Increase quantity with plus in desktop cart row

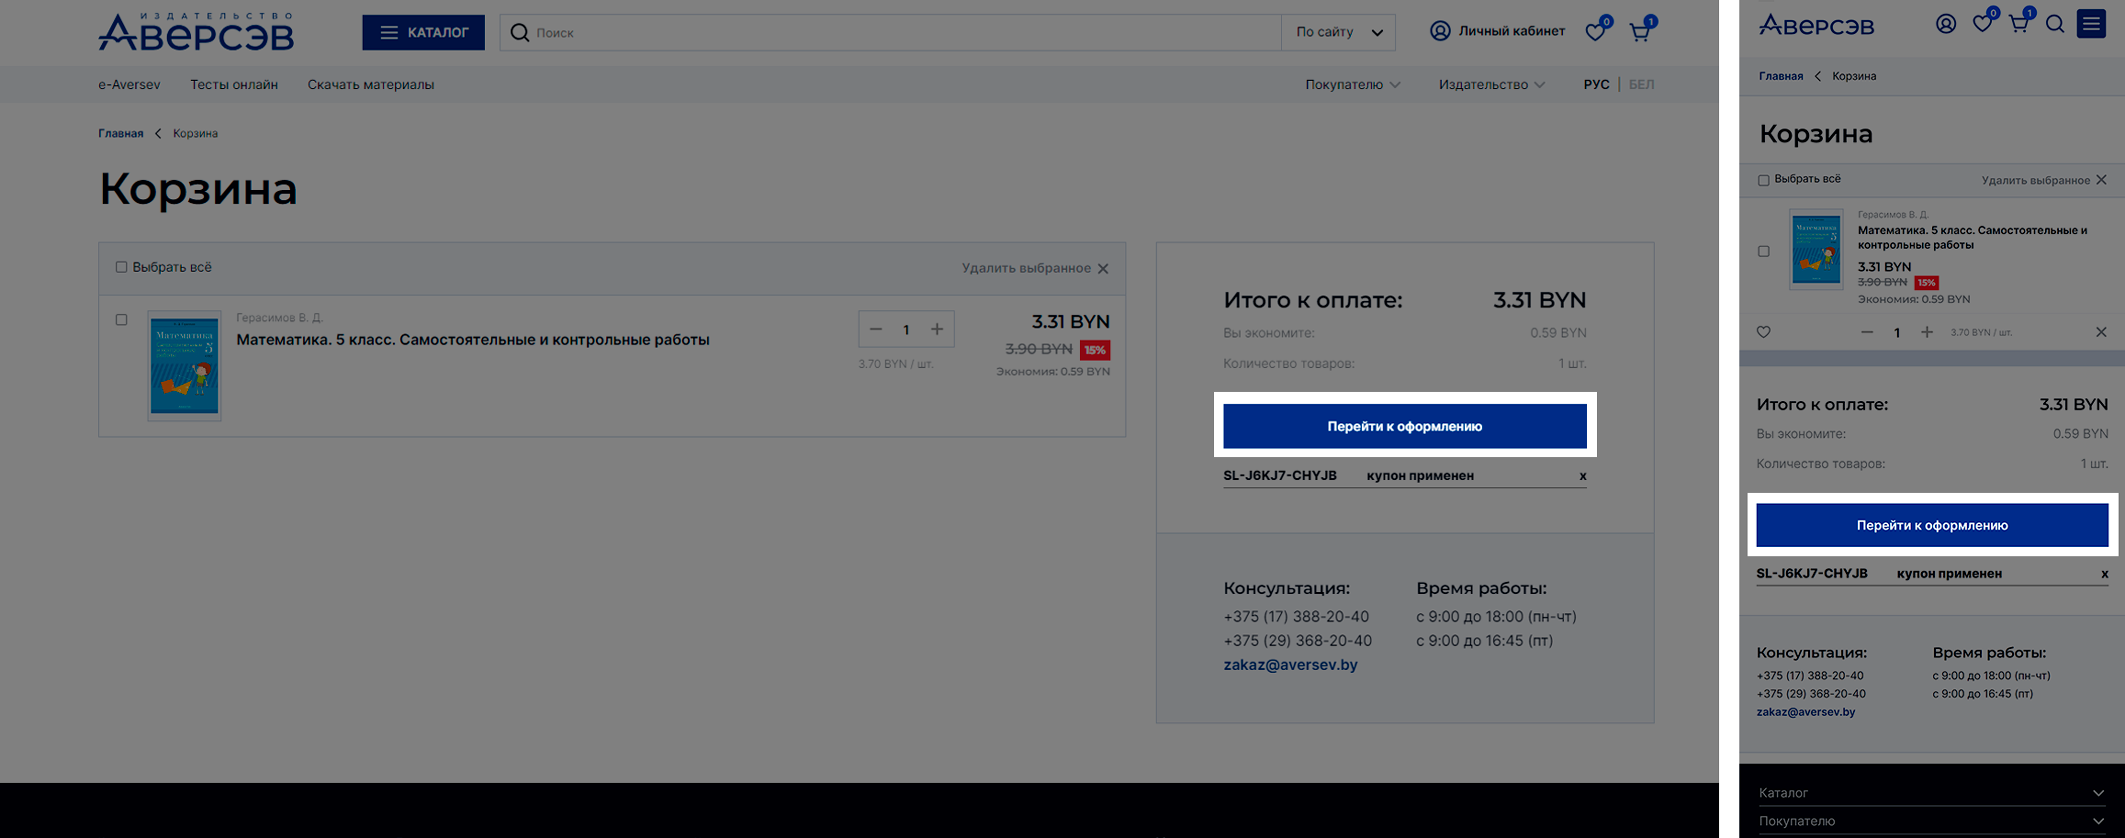937,329
